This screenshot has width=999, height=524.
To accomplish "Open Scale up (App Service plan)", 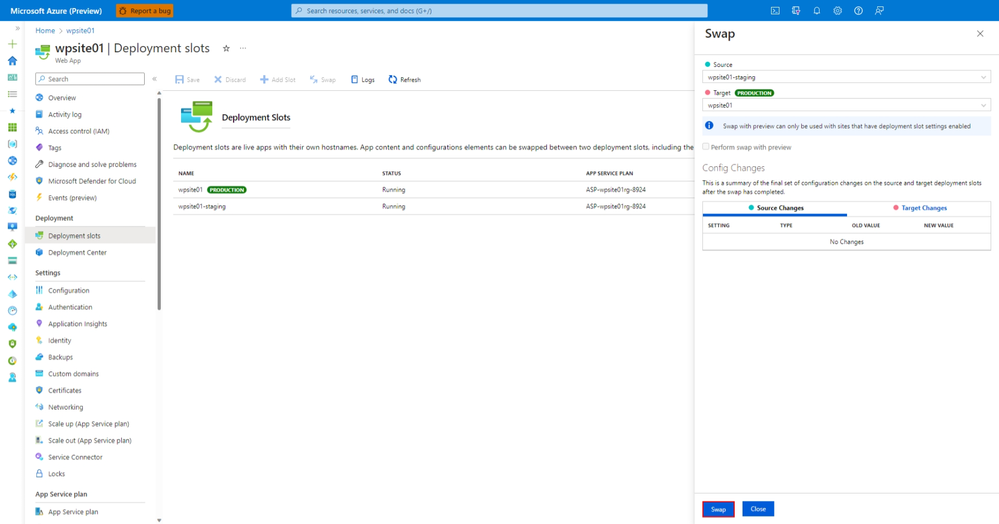I will click(x=89, y=423).
